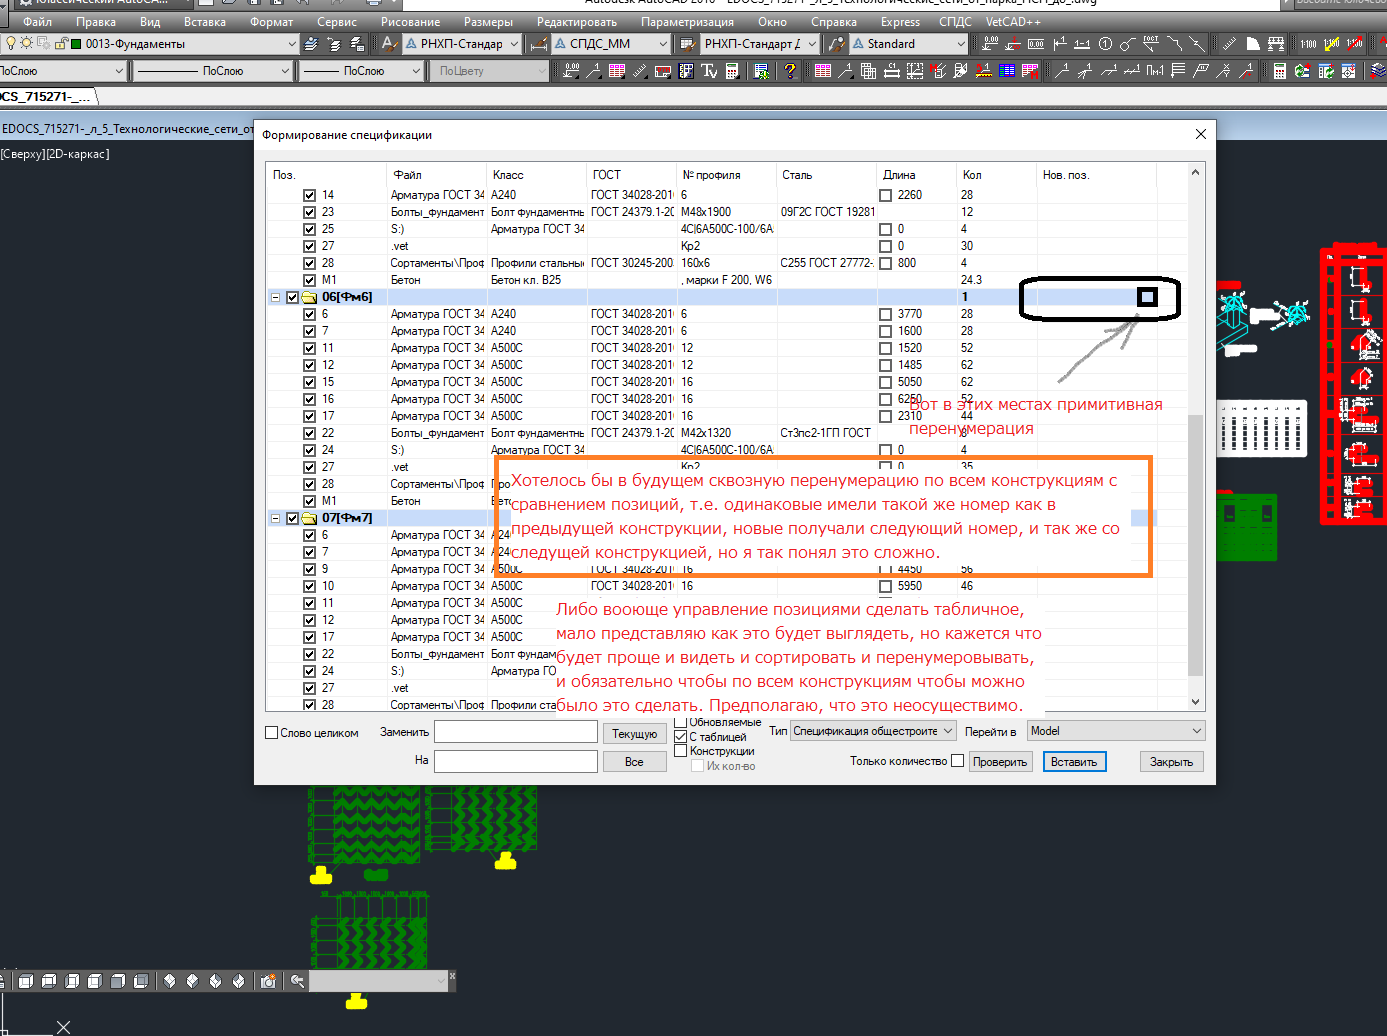Screen dimensions: 1387x1036
Task: Click the Пм1 leader annotation icon
Action: pos(1155,71)
